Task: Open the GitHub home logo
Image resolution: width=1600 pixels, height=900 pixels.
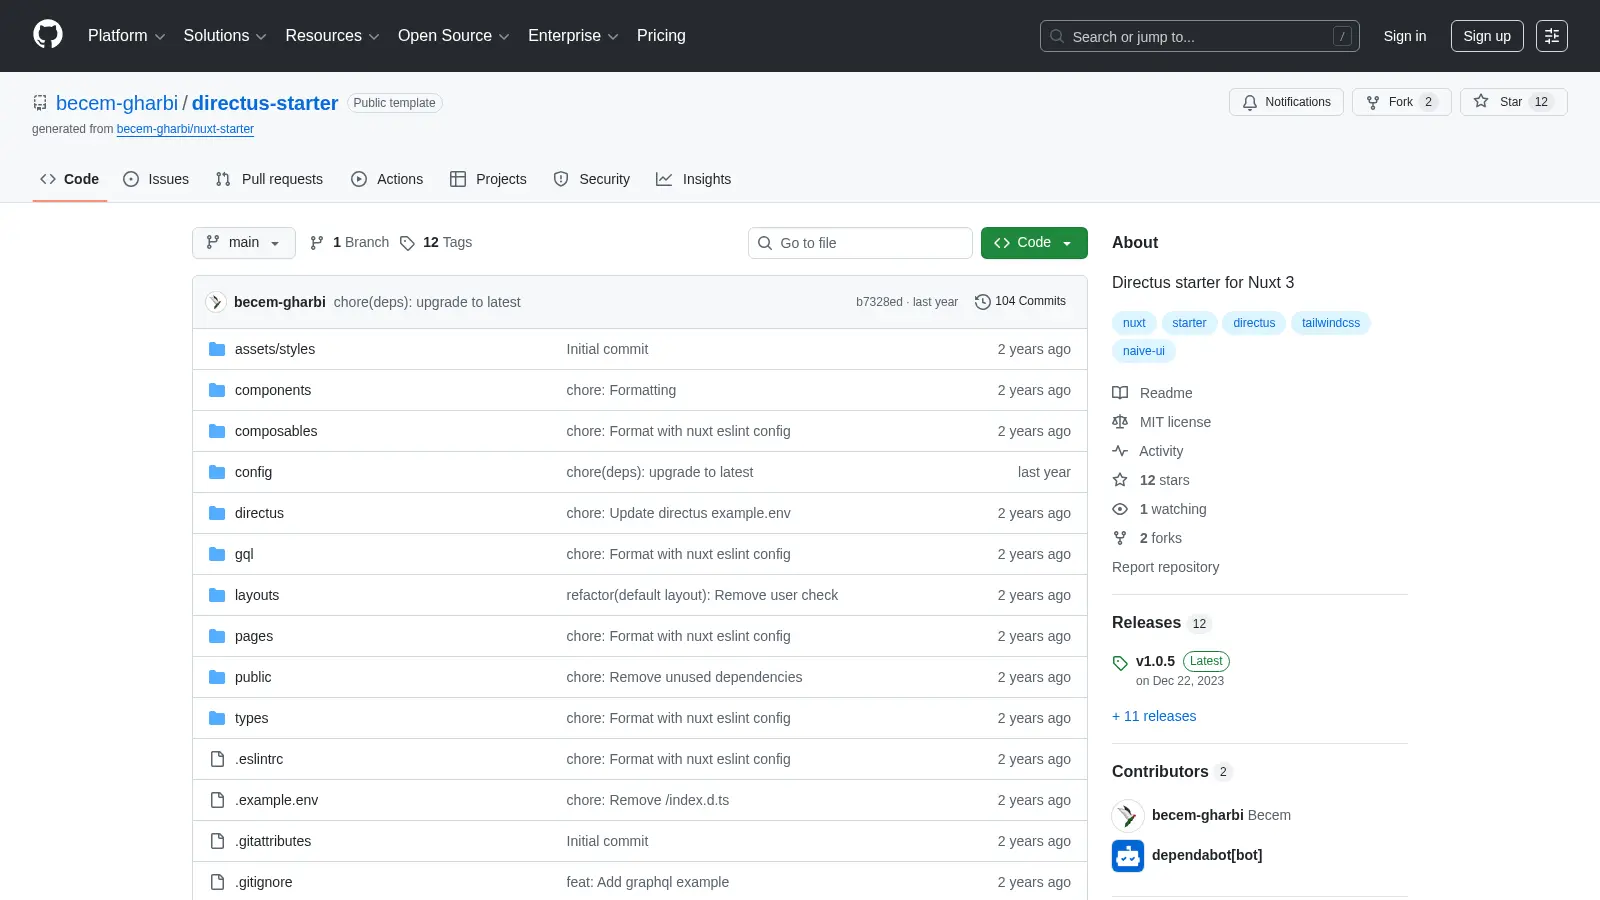Action: tap(48, 35)
